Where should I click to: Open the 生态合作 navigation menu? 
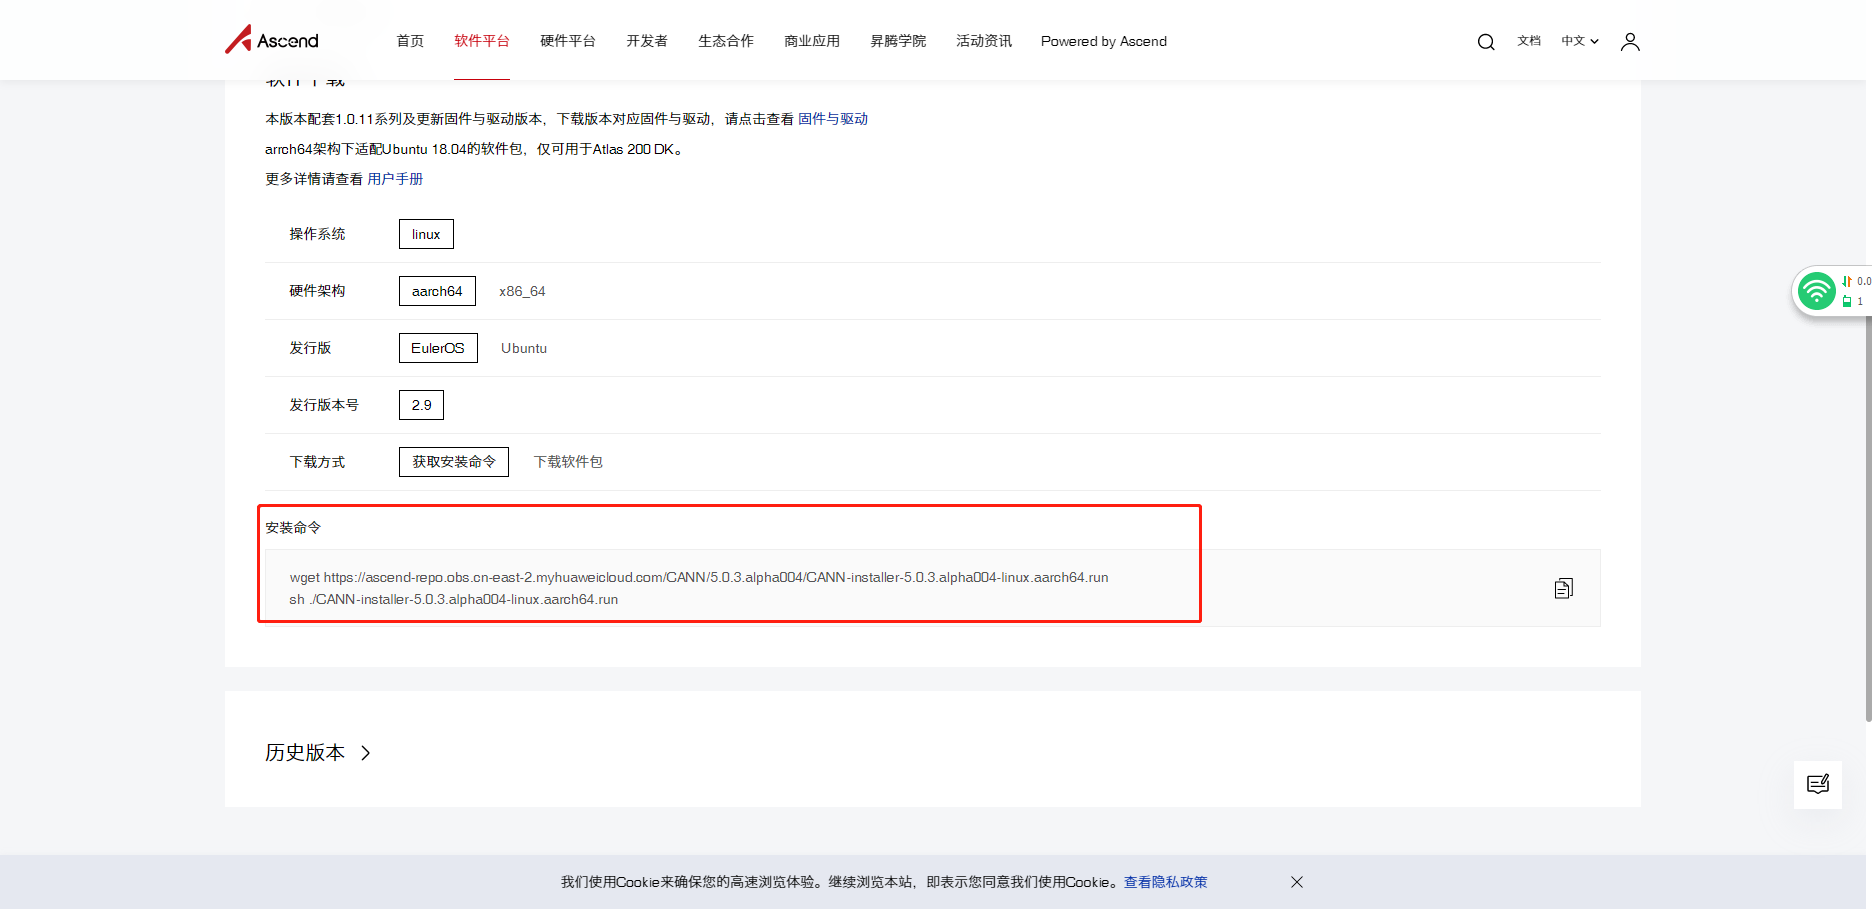(726, 41)
